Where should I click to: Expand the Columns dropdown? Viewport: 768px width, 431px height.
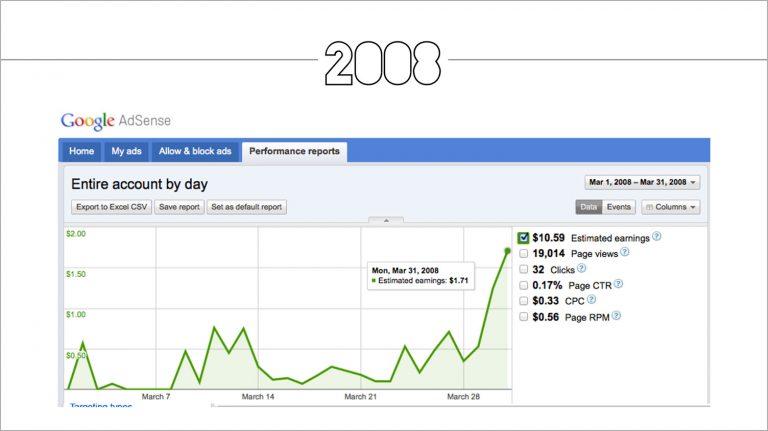pyautogui.click(x=671, y=207)
